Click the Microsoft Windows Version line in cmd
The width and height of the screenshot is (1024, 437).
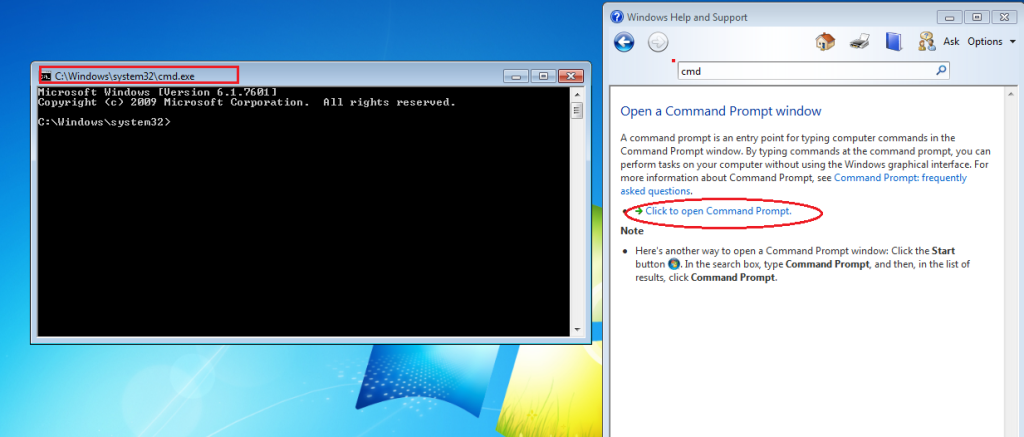click(x=157, y=92)
